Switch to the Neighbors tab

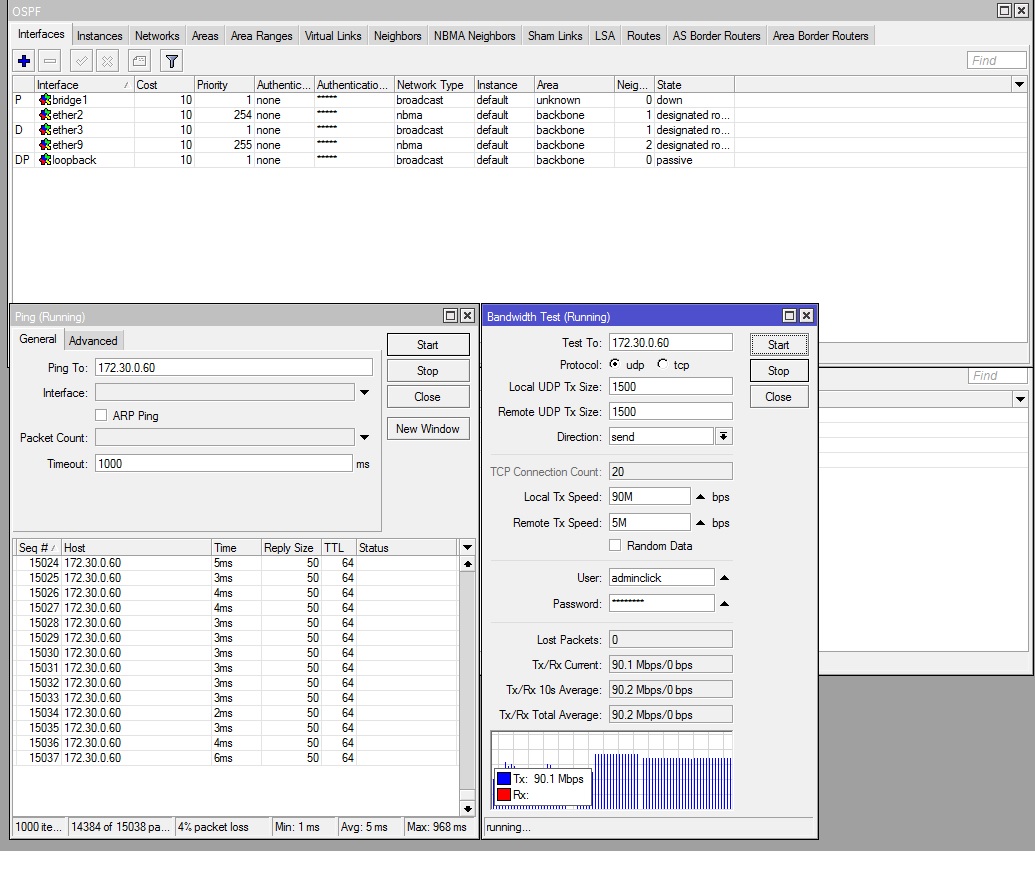(397, 36)
